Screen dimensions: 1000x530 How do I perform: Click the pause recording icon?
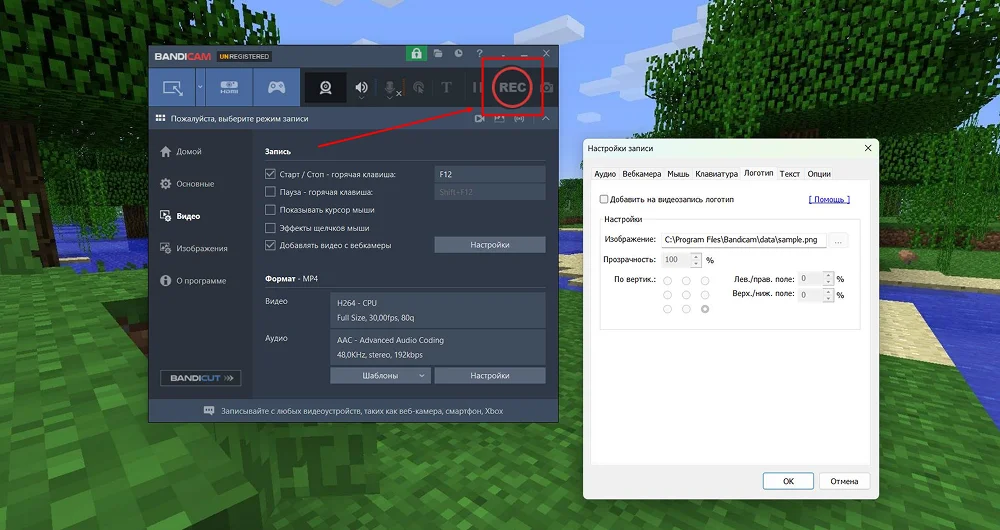pyautogui.click(x=476, y=87)
